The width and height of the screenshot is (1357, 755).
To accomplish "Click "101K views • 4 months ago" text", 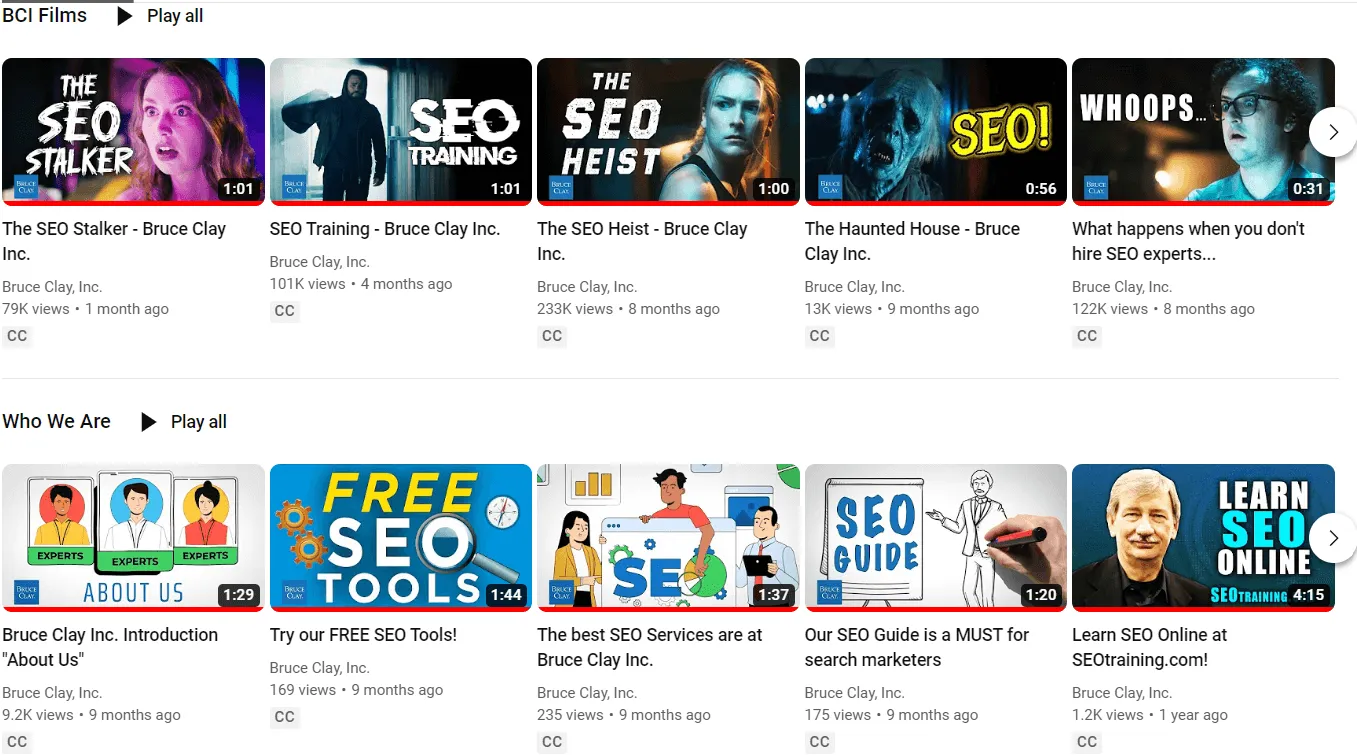I will [361, 284].
